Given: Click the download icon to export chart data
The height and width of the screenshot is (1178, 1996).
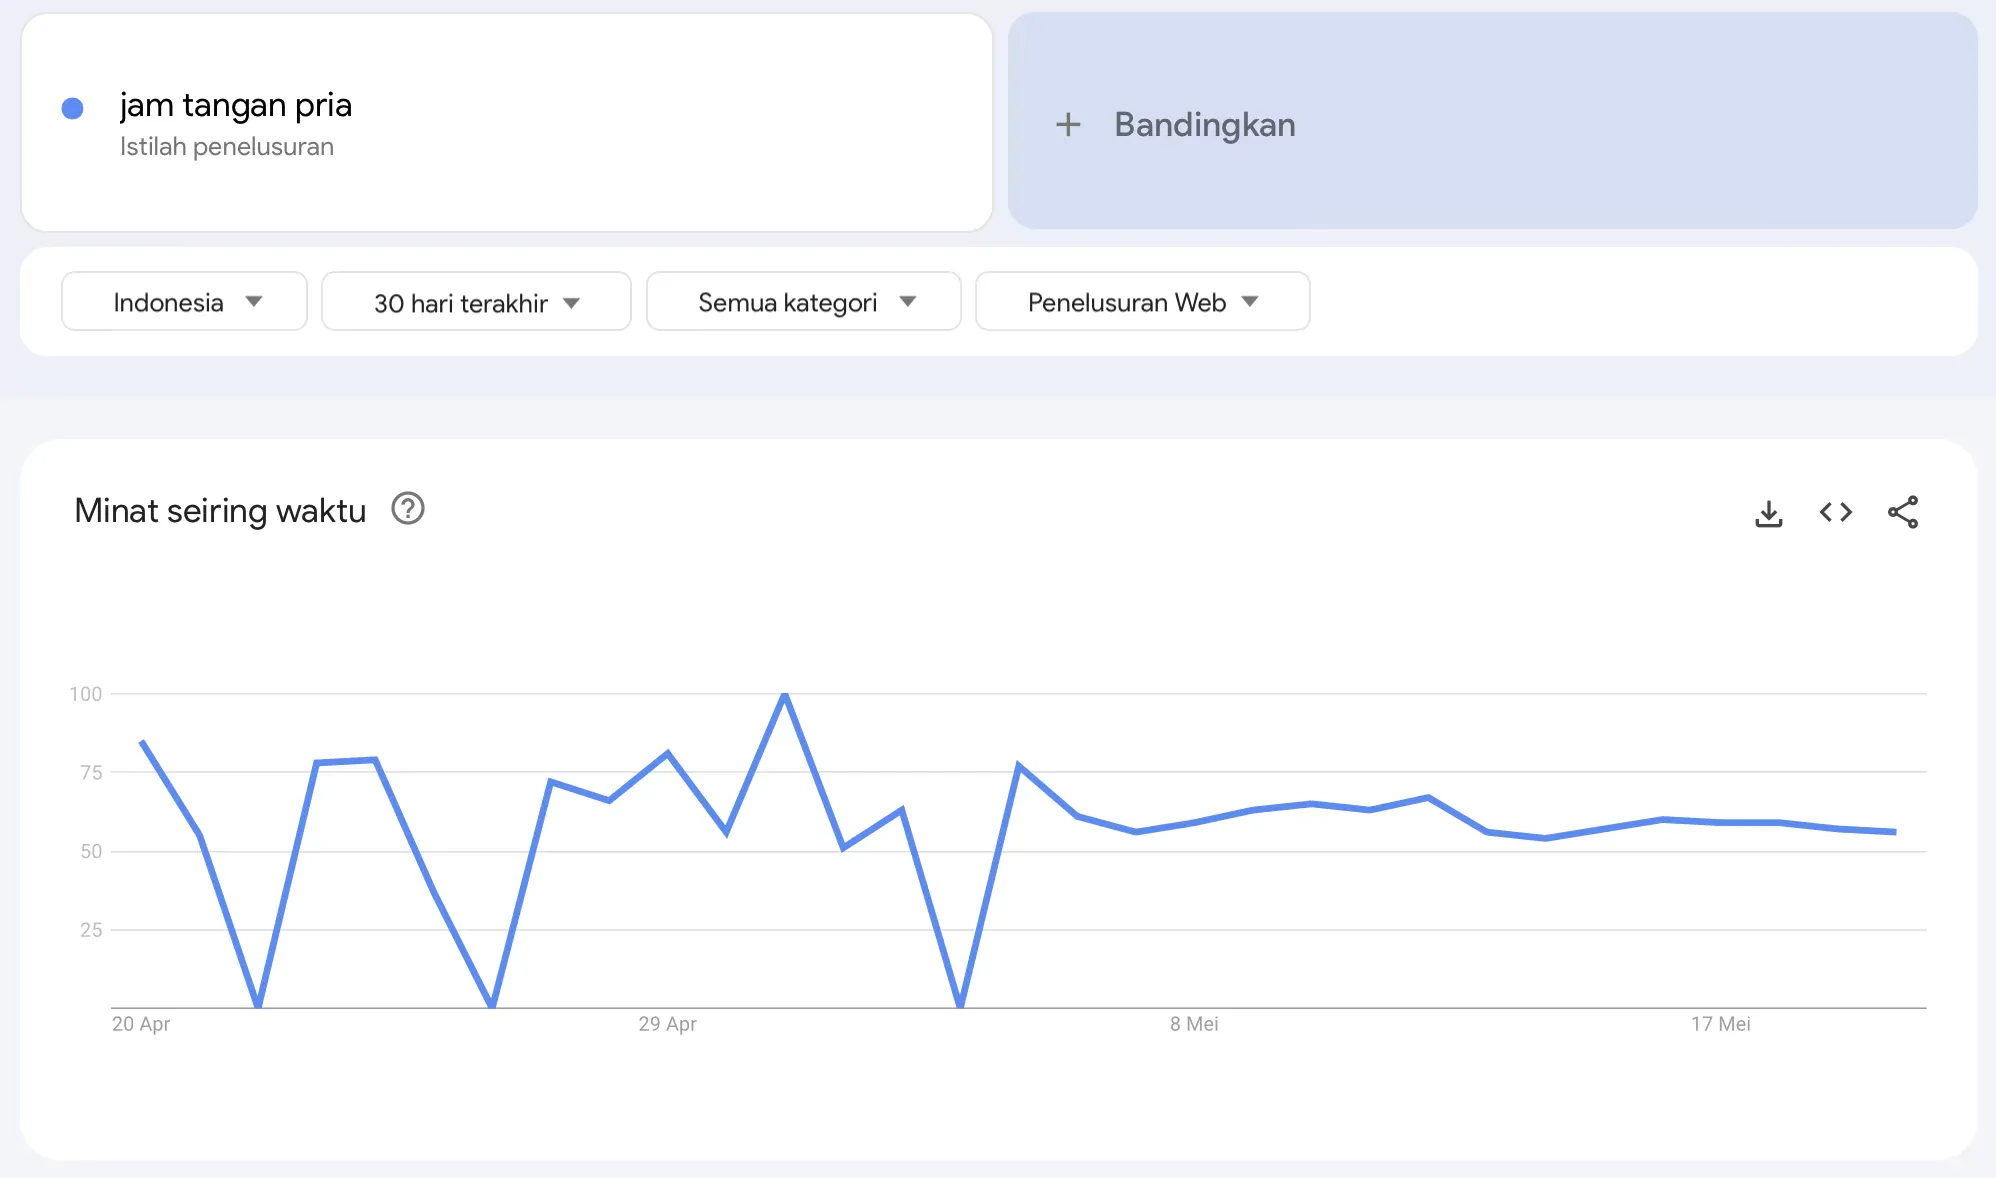Looking at the screenshot, I should coord(1769,512).
